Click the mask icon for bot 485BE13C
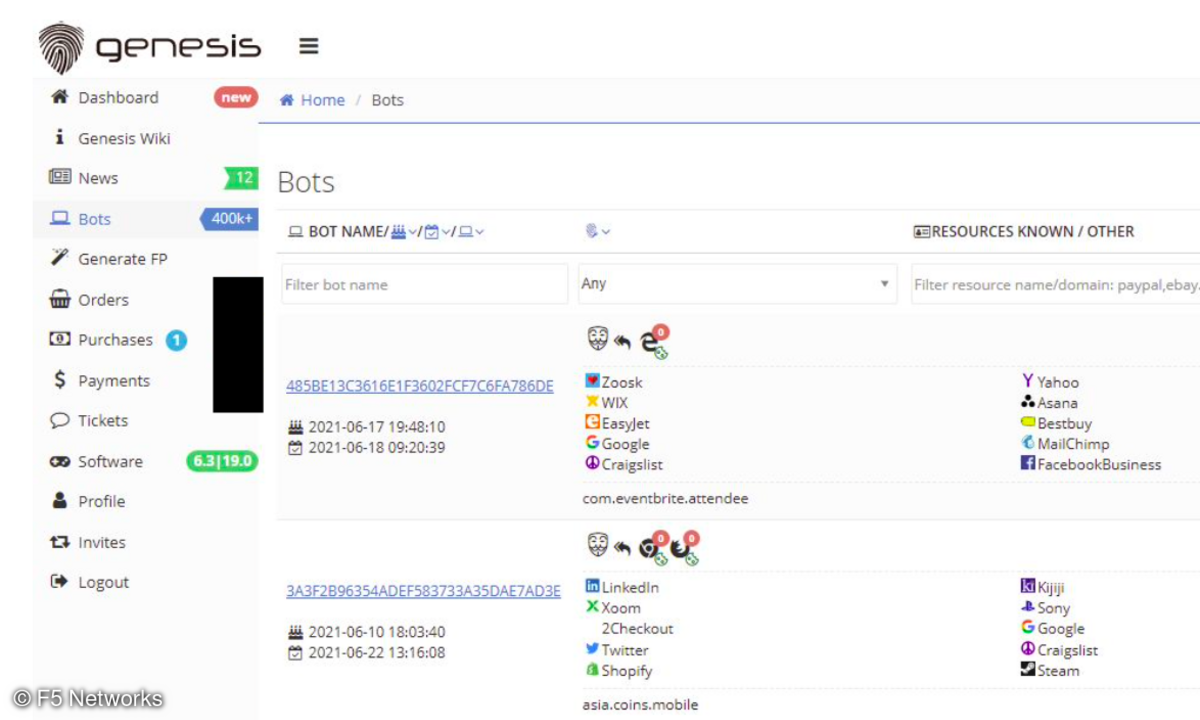The image size is (1200, 720). click(x=597, y=339)
